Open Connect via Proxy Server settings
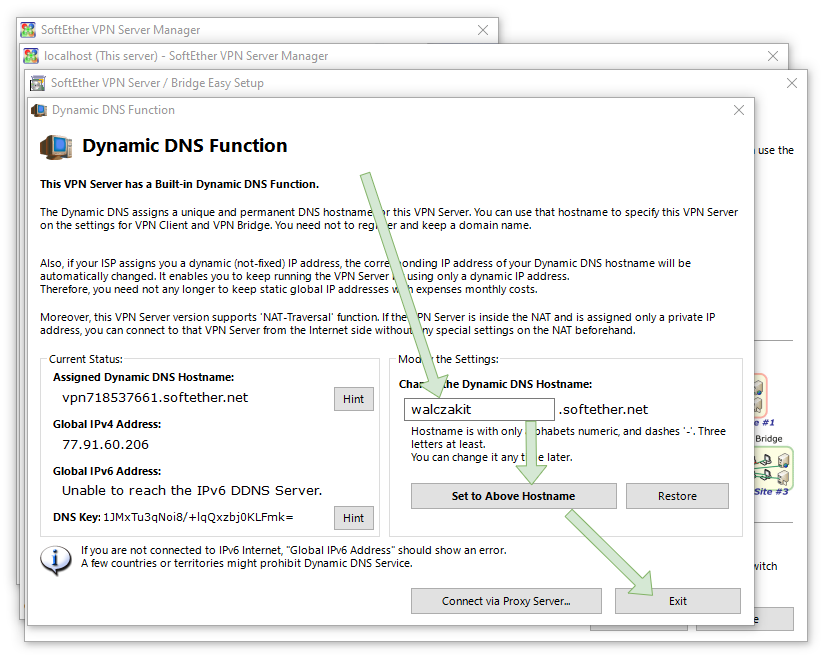Viewport: 831px width, 666px height. pyautogui.click(x=506, y=601)
